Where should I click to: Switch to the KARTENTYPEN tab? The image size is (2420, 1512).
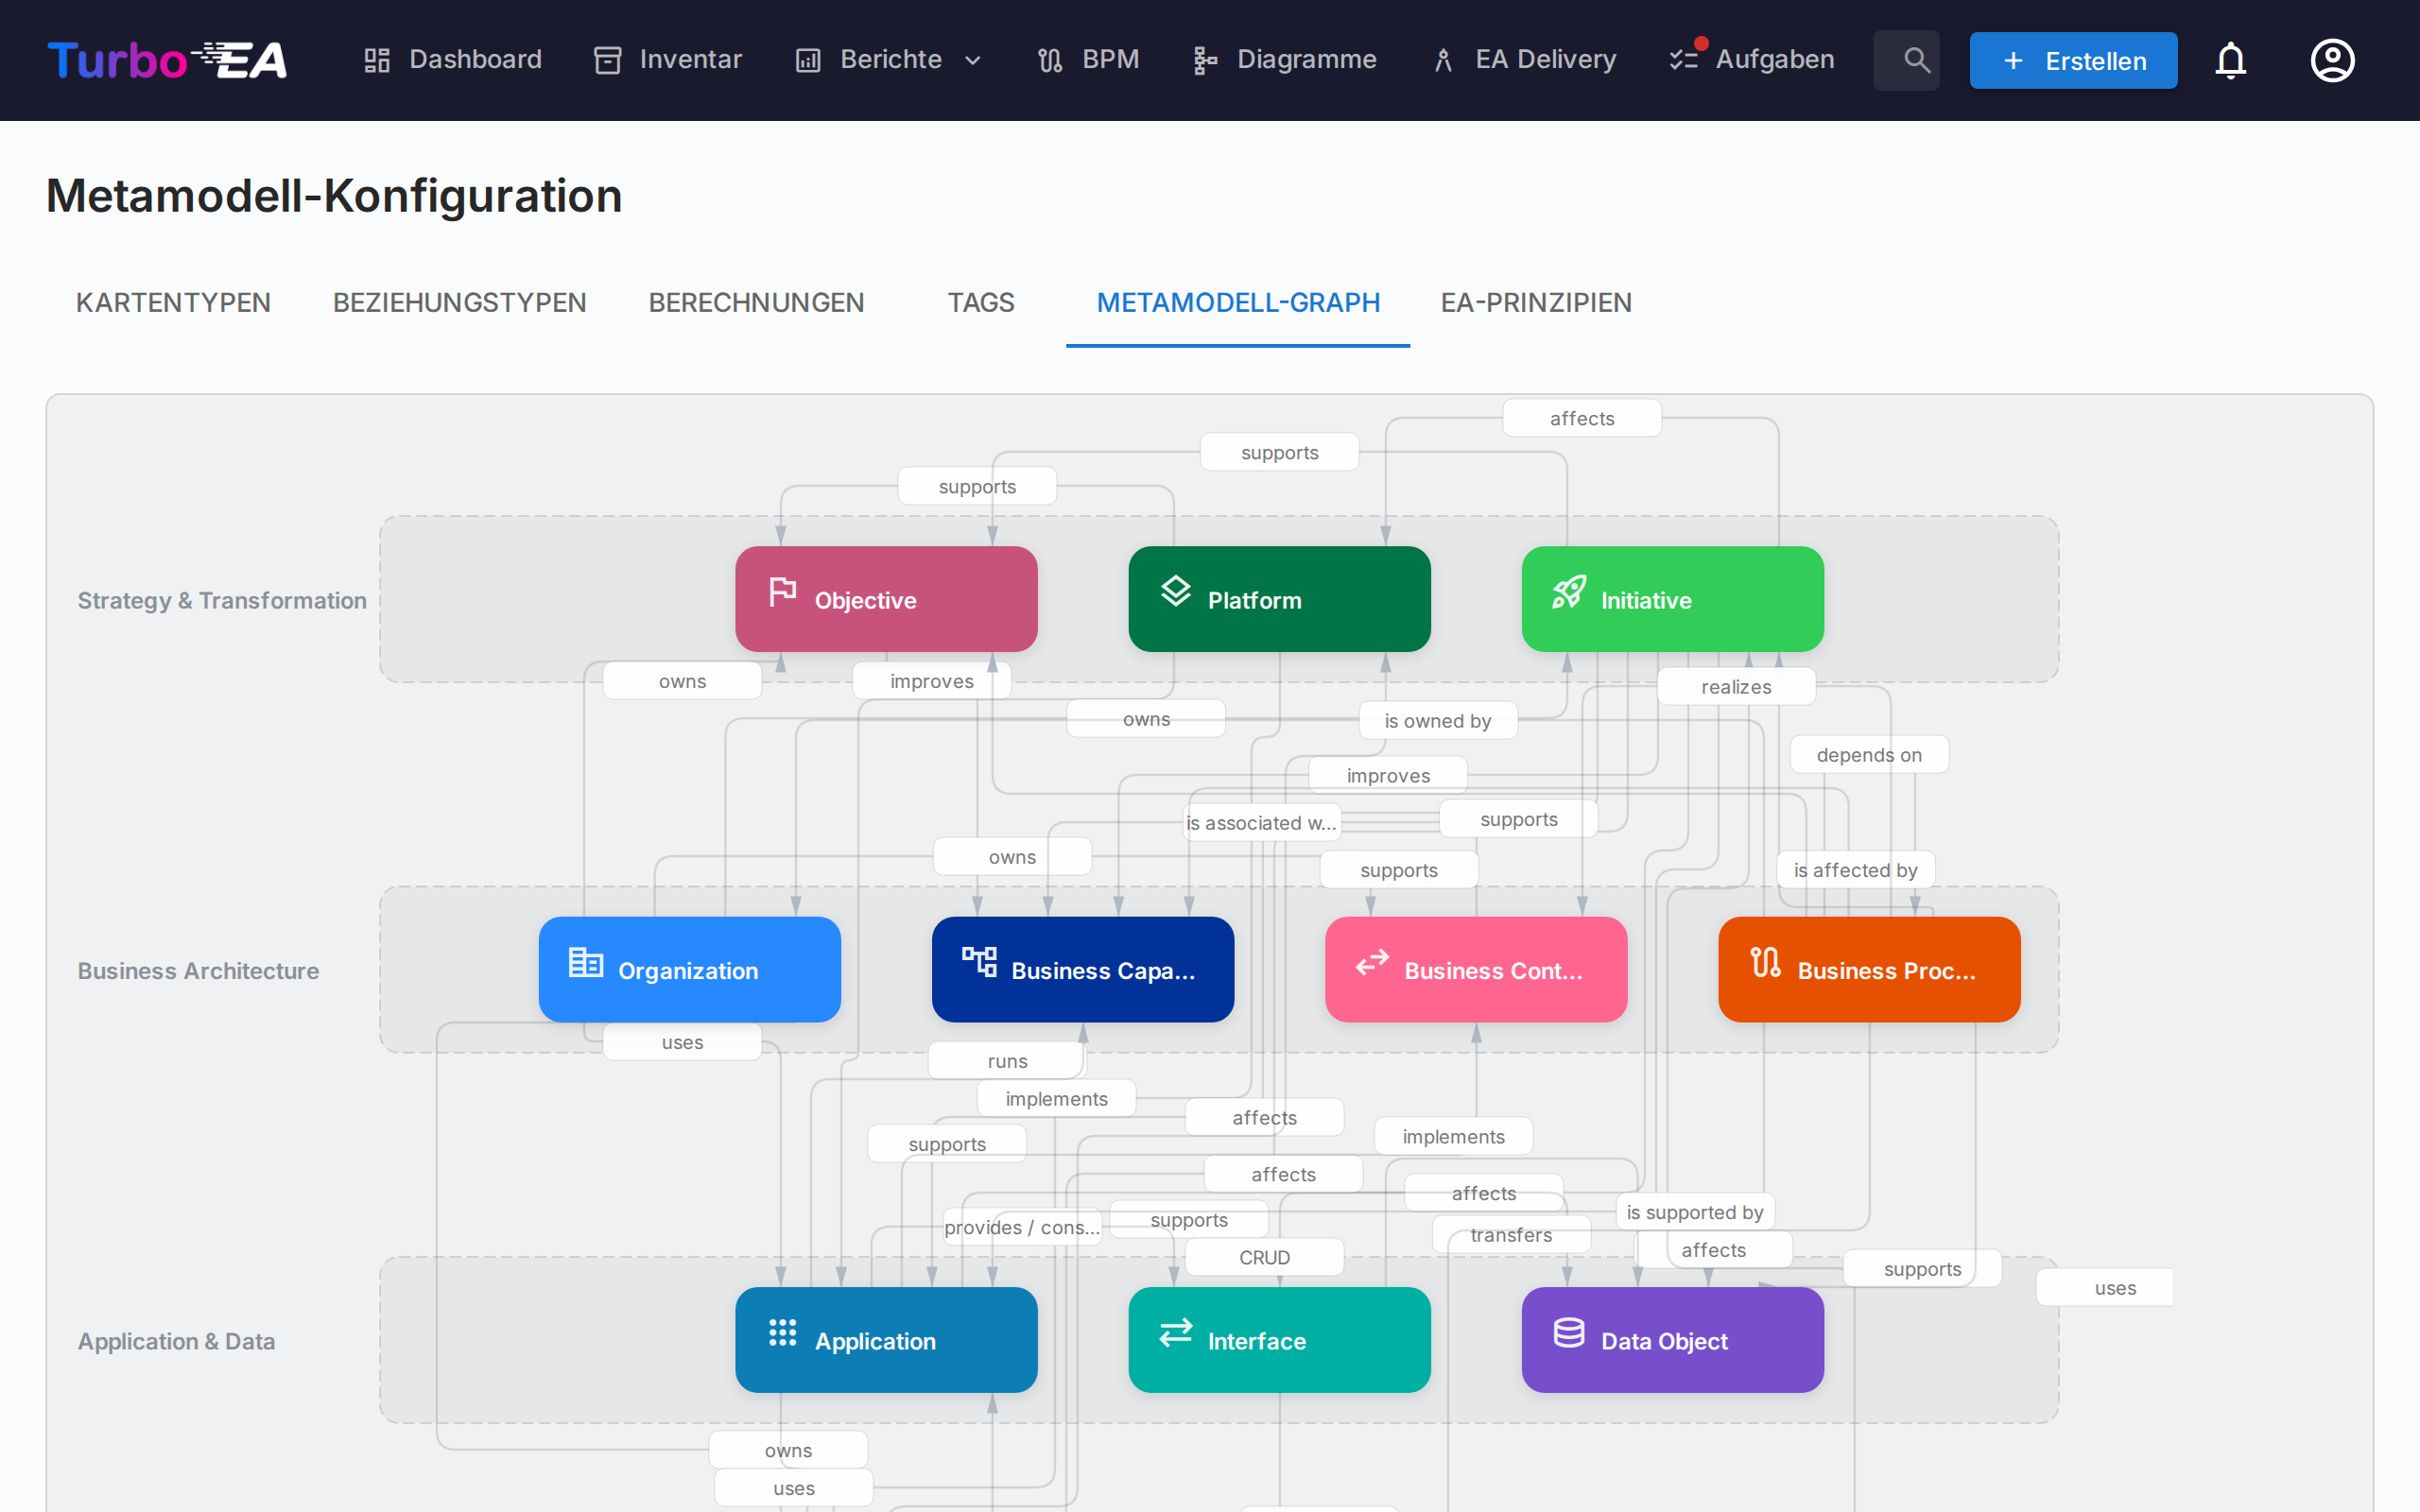(x=173, y=302)
